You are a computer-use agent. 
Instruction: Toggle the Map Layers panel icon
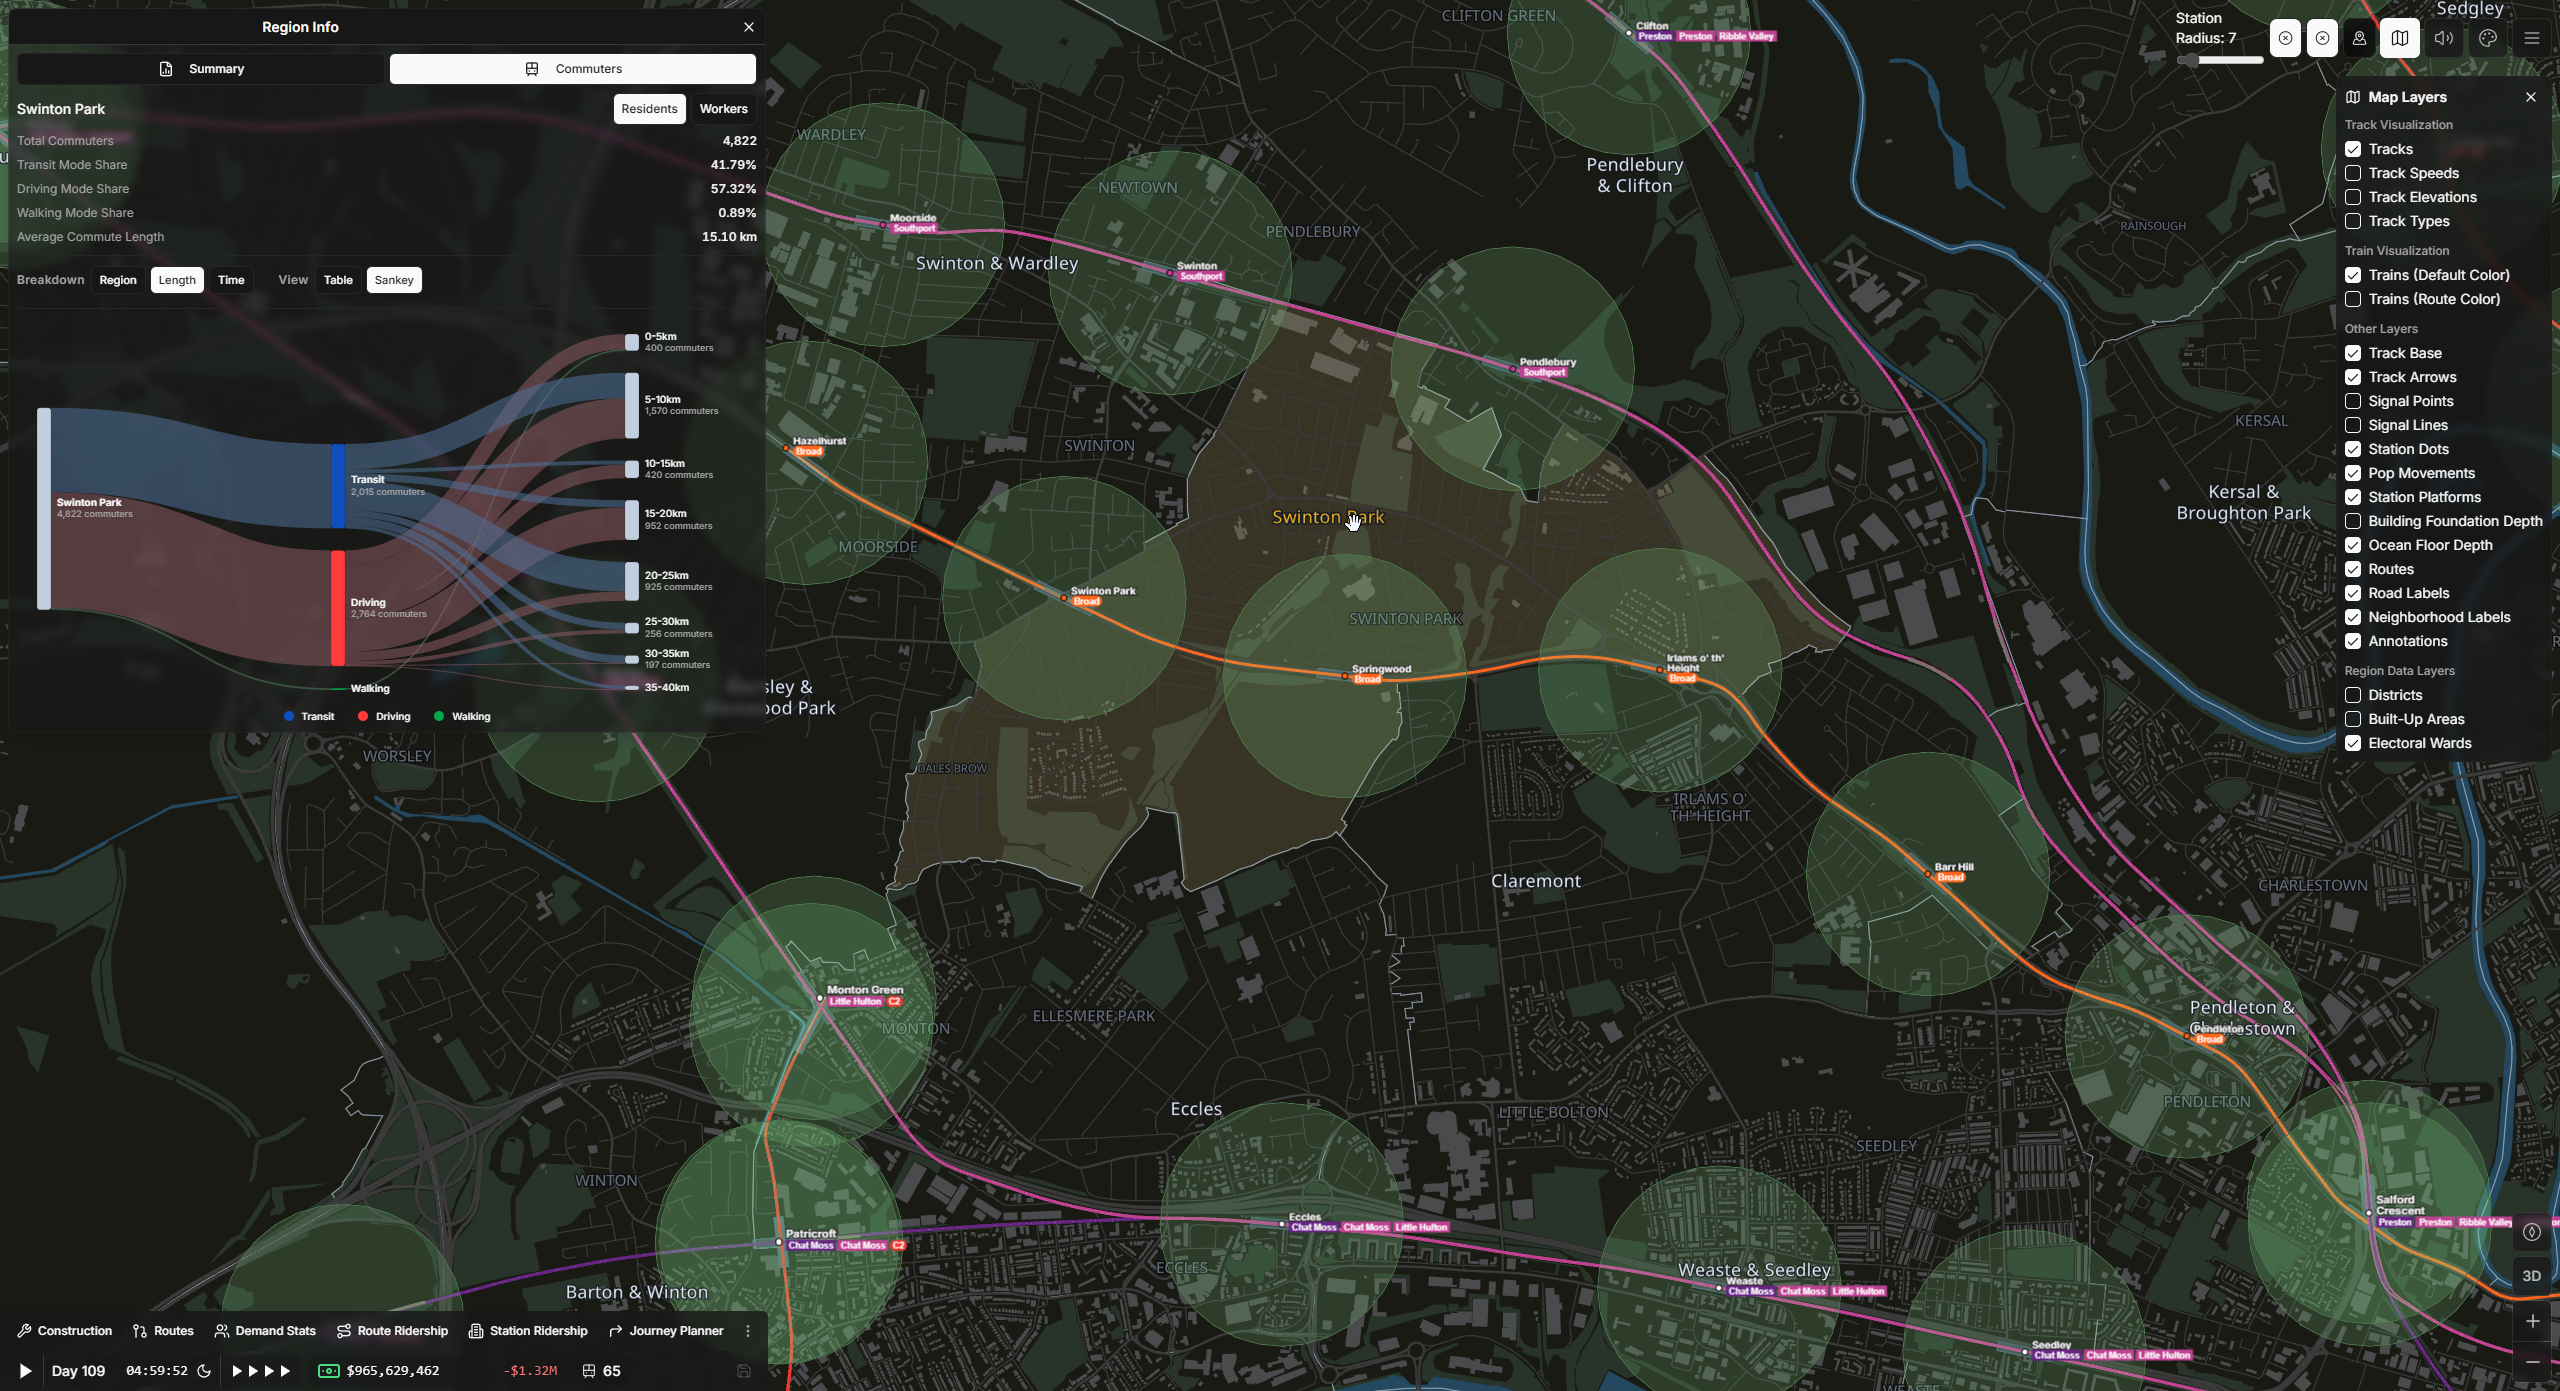2399,39
